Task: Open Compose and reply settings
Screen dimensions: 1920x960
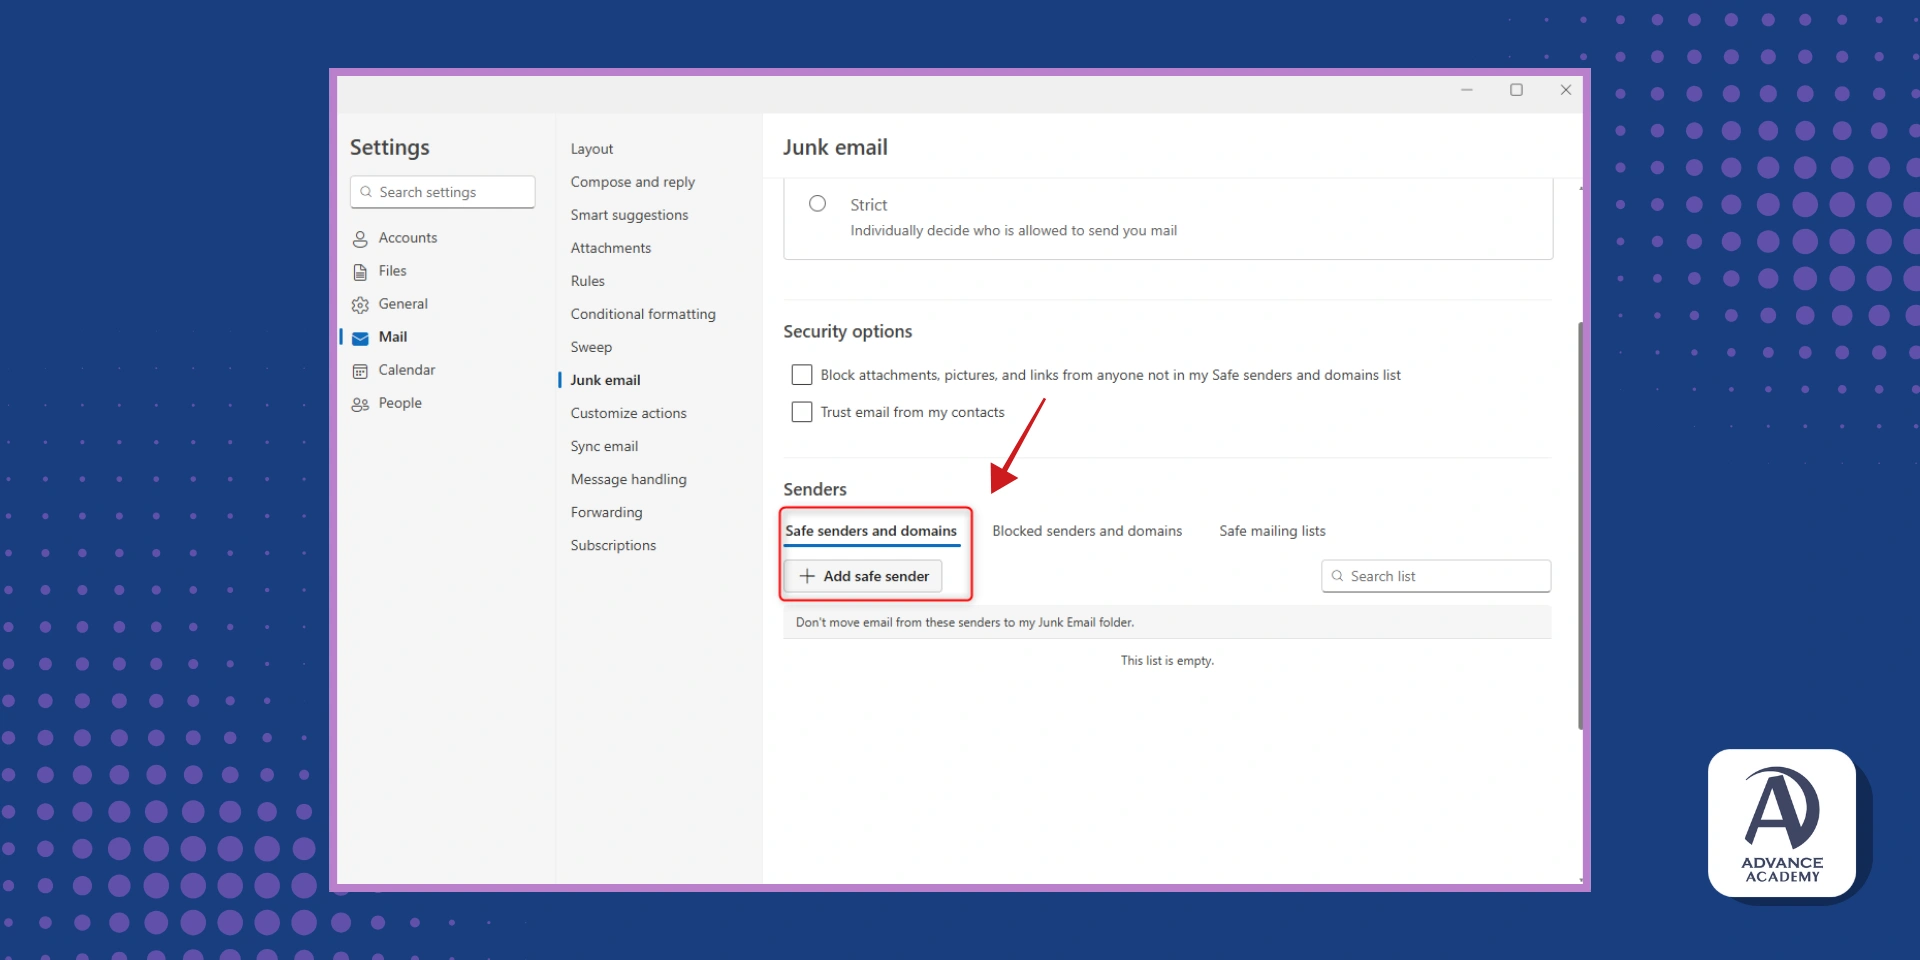Action: click(x=633, y=182)
